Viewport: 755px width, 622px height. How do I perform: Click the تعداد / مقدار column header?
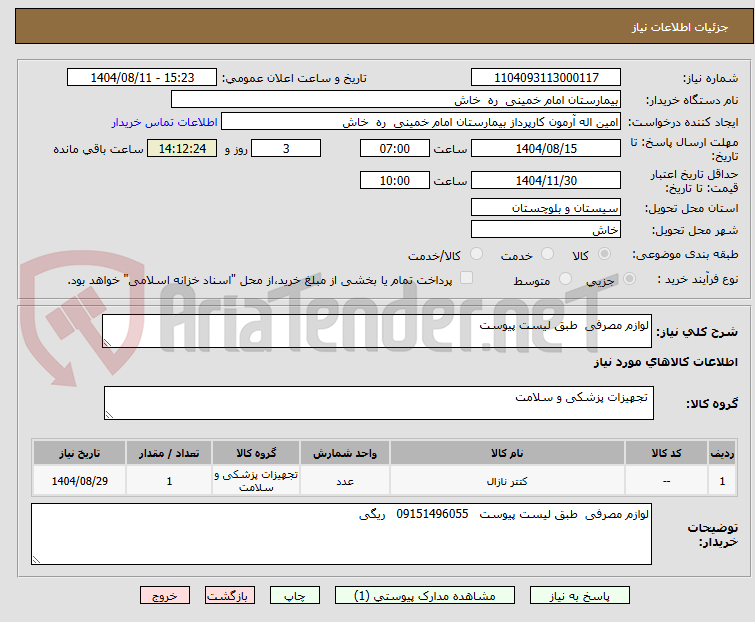coord(169,453)
